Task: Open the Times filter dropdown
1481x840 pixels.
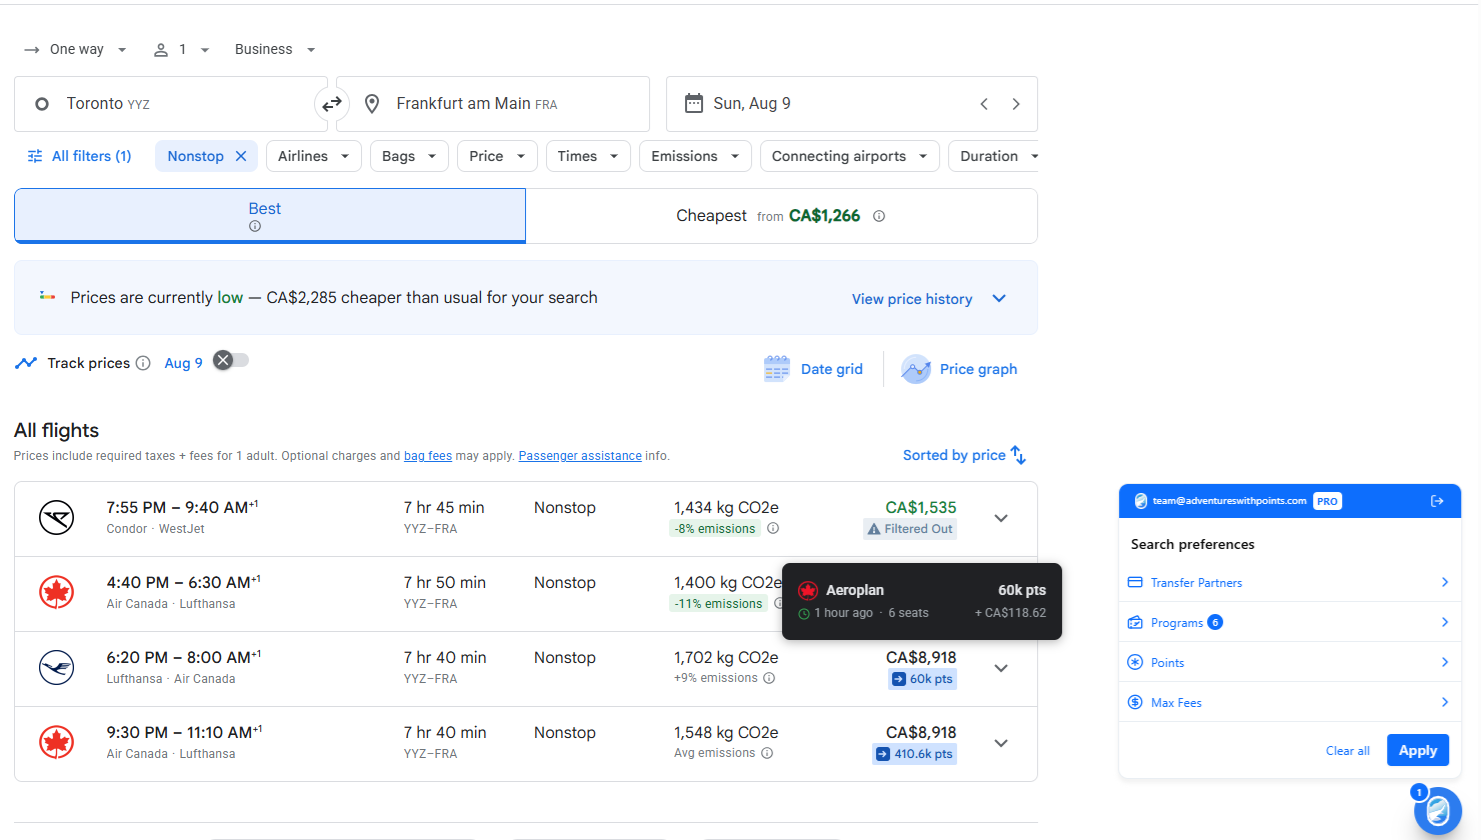Action: pos(588,156)
